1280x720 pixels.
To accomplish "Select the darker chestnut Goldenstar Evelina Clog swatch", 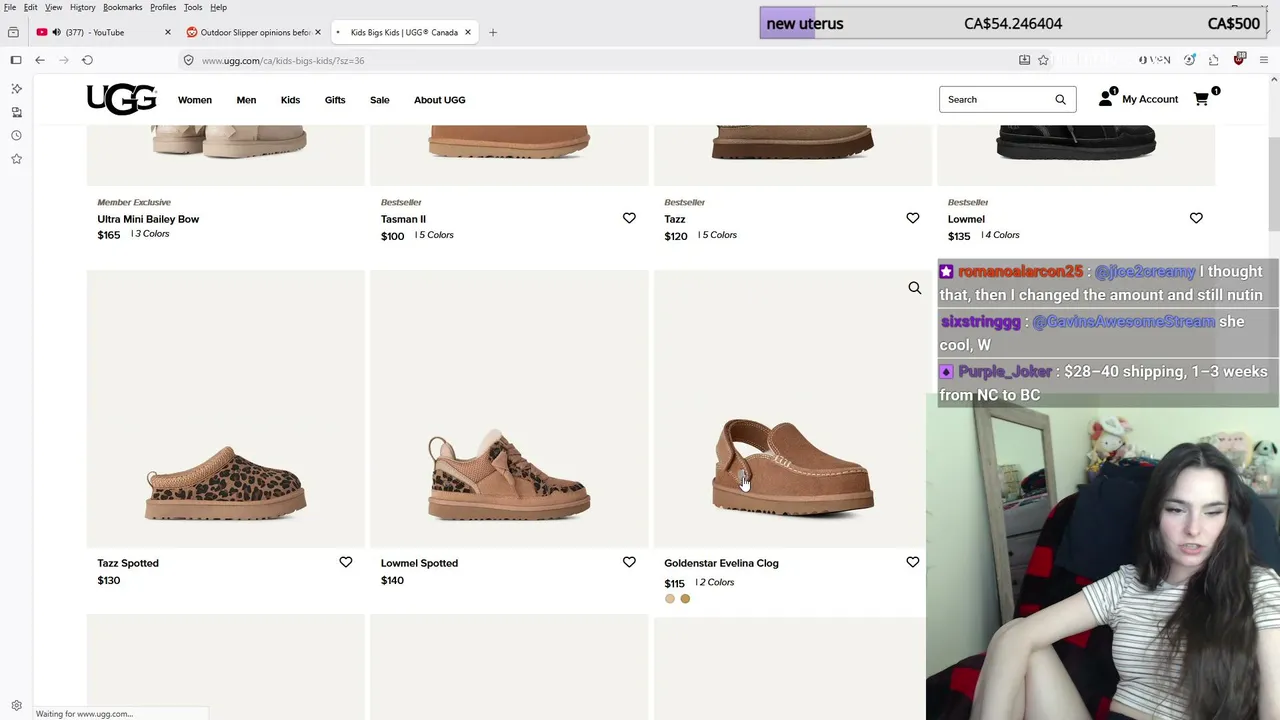I will [685, 599].
